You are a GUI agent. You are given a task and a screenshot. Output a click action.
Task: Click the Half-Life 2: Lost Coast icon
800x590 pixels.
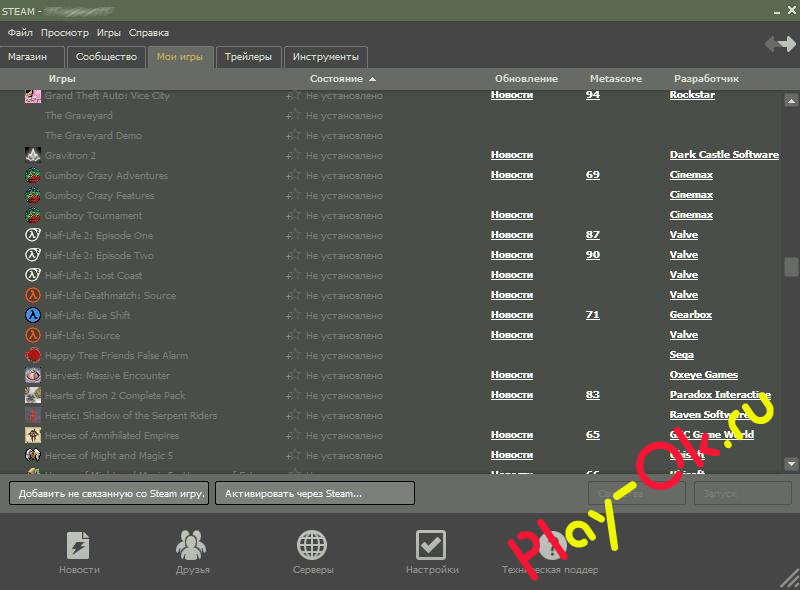tap(33, 275)
